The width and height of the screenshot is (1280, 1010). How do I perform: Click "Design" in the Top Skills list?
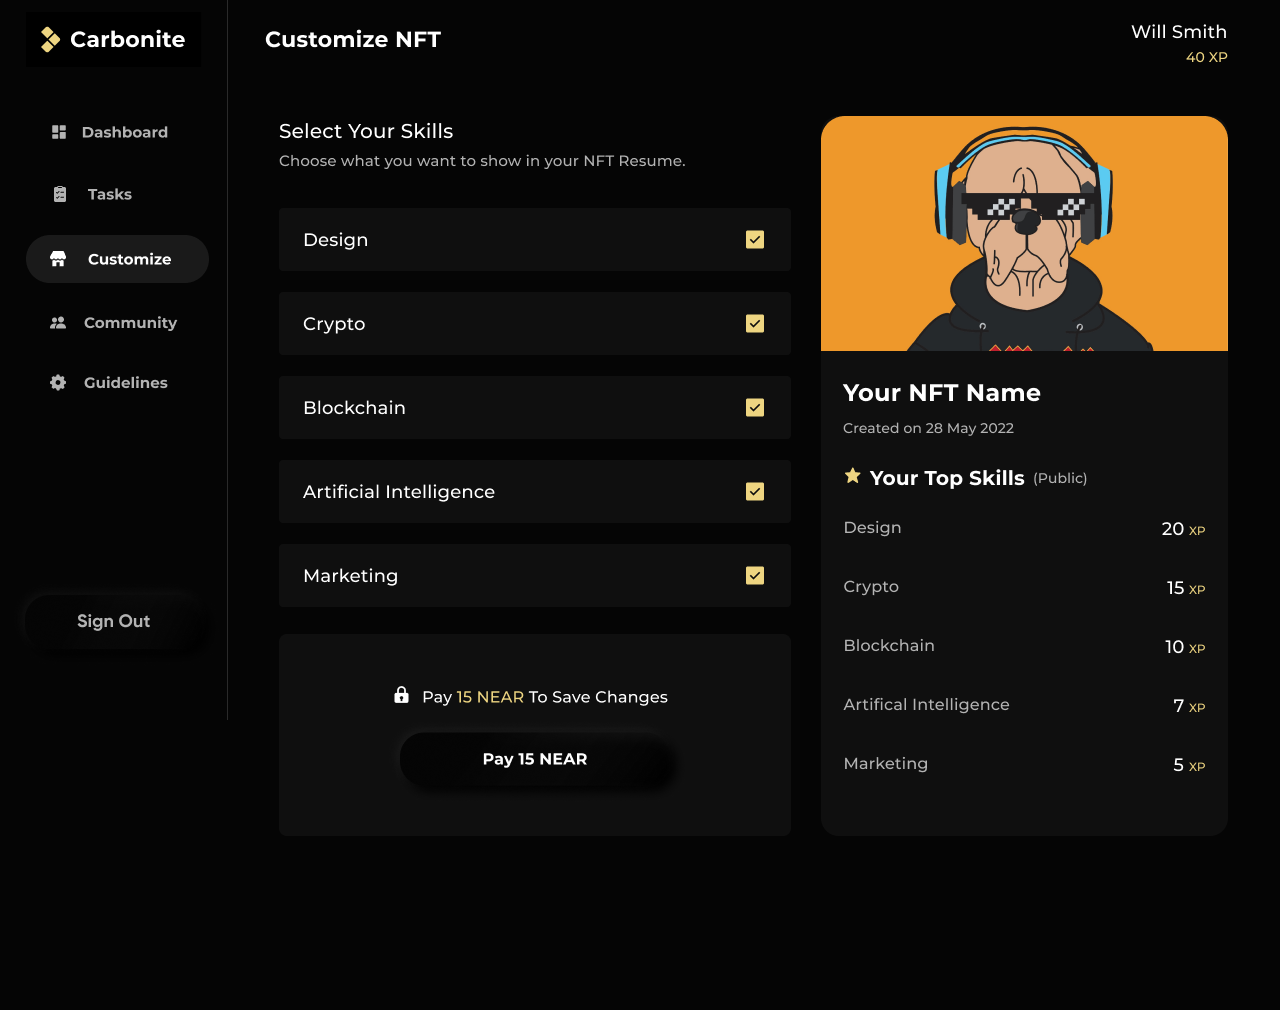[872, 527]
